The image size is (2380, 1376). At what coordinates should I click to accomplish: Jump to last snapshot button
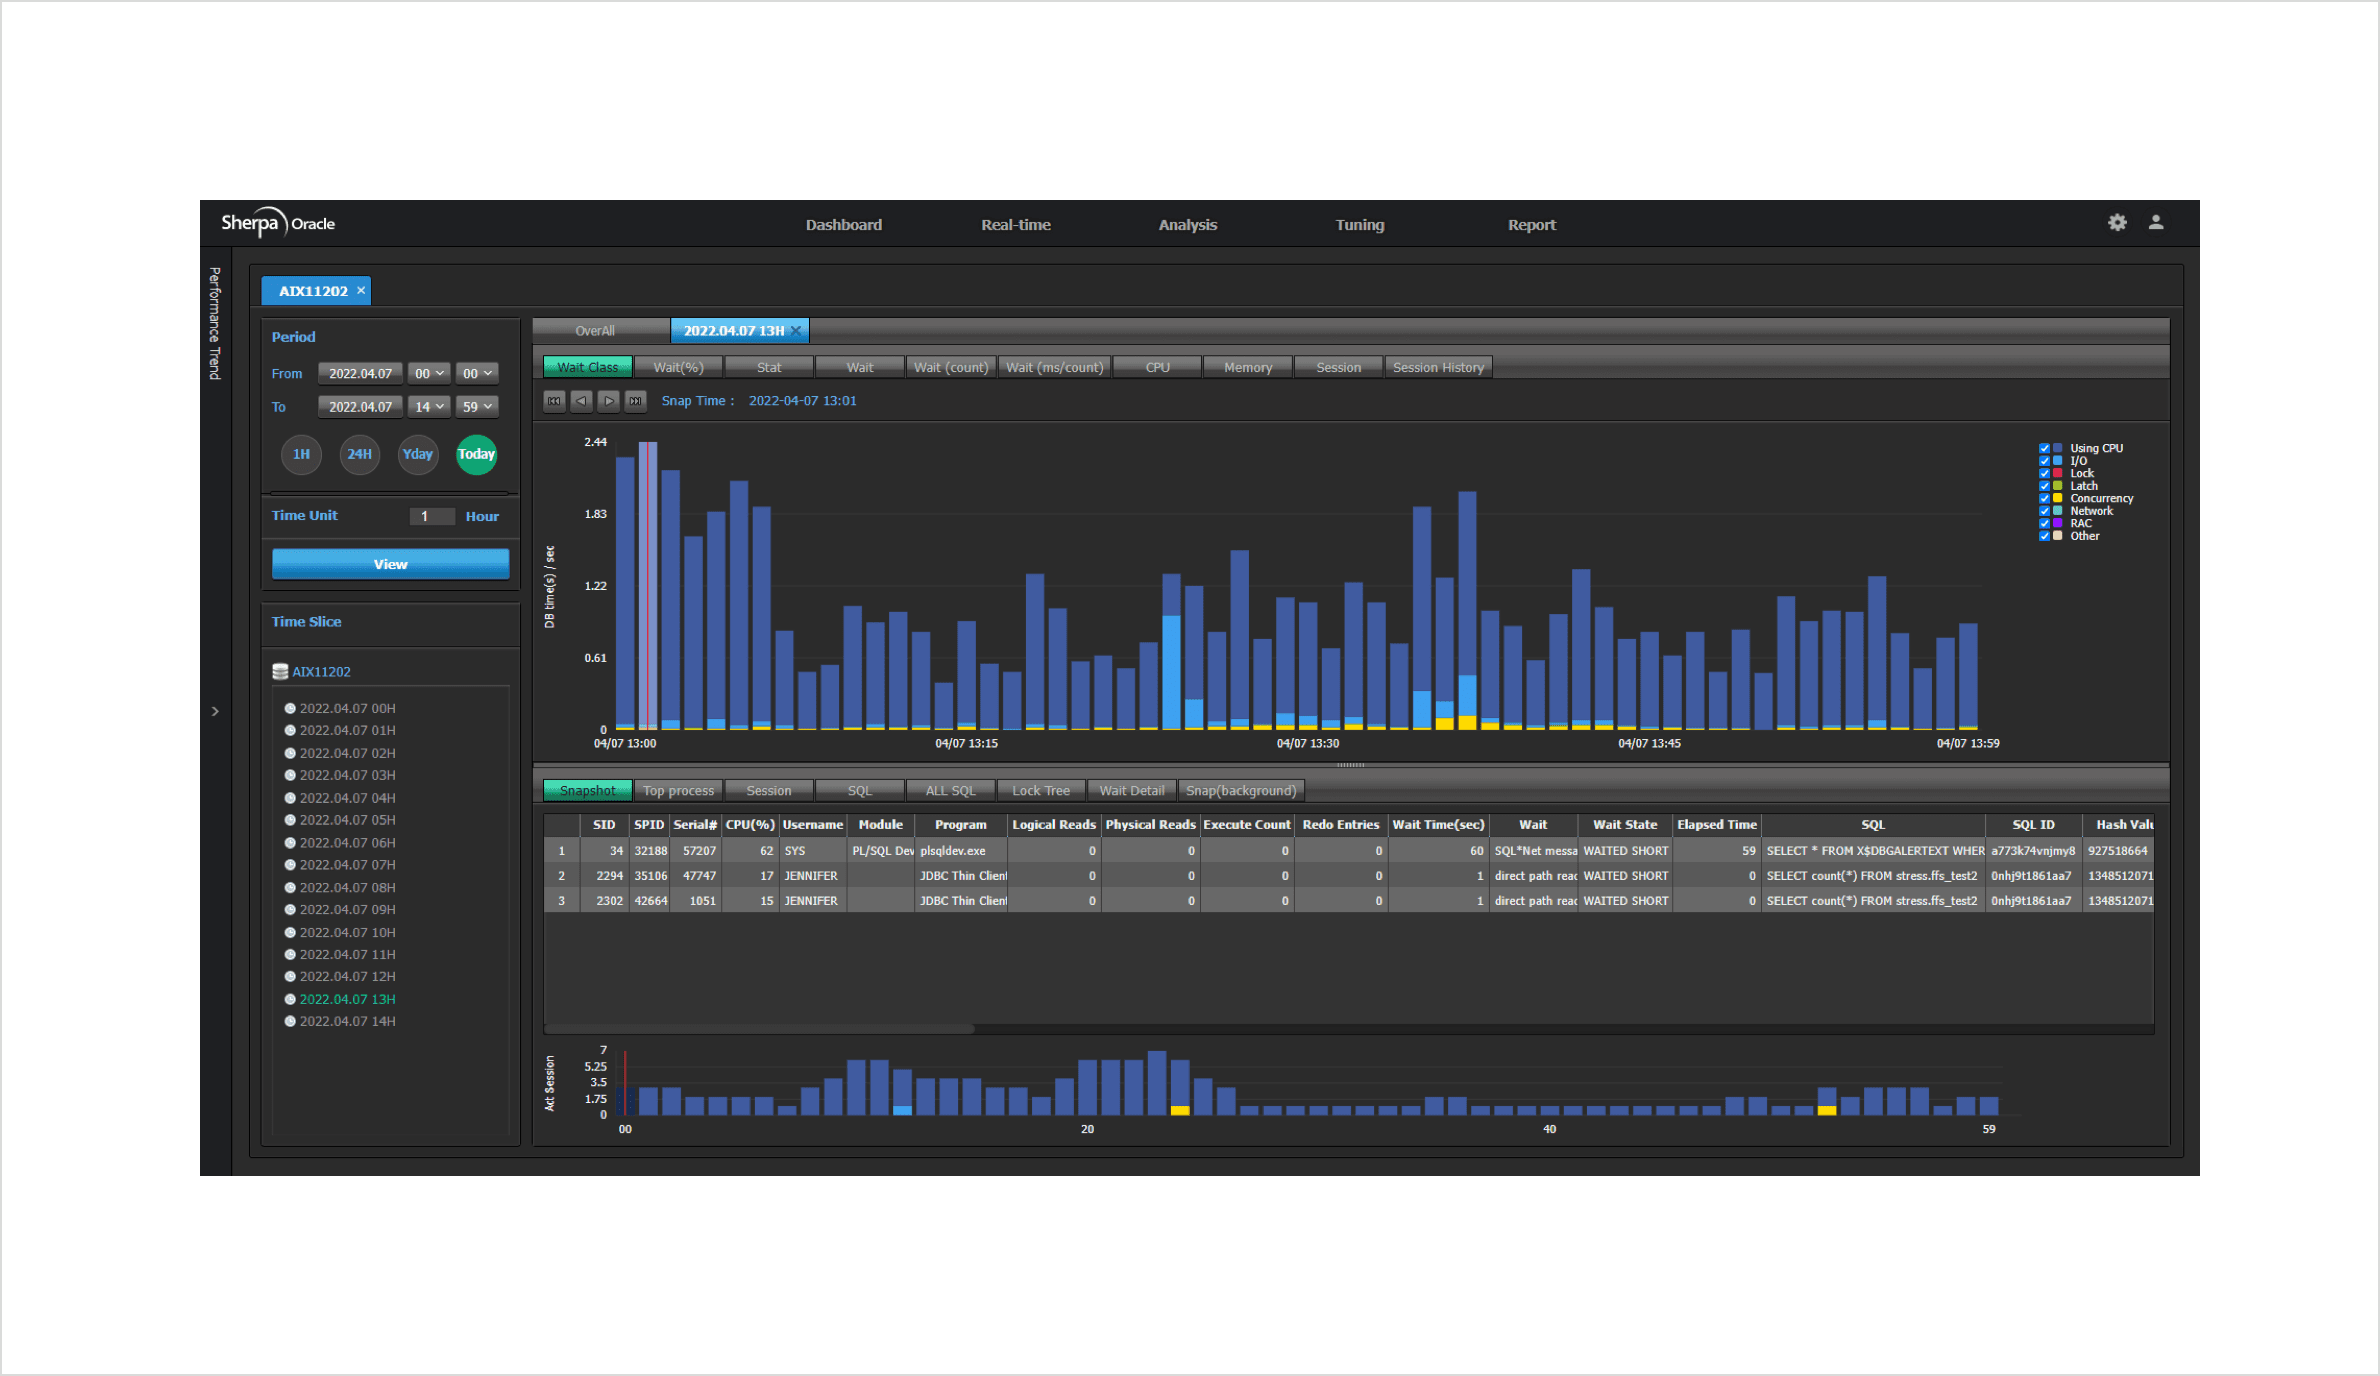coord(635,401)
